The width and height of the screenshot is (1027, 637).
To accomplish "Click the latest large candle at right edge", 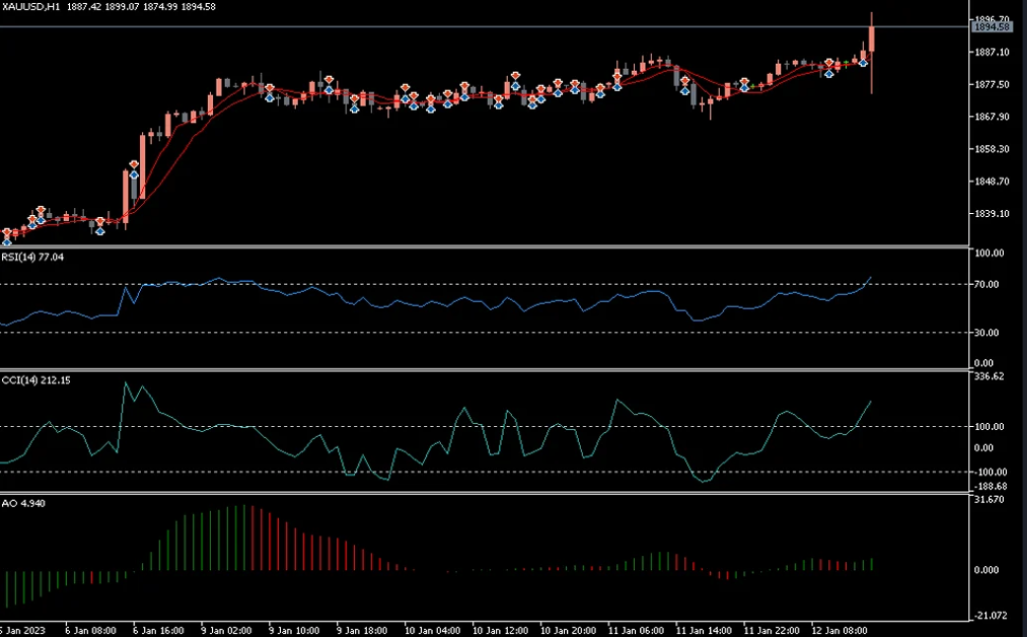I will pos(872,38).
